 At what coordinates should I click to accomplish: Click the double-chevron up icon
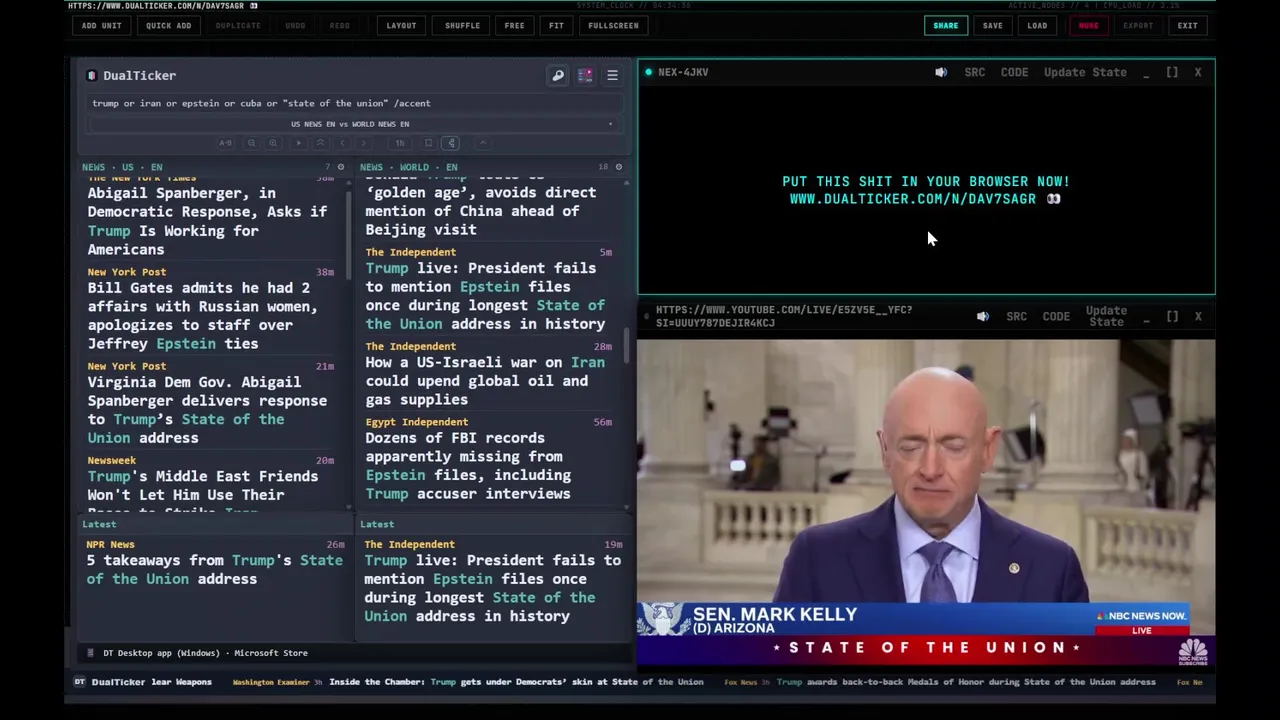pos(320,143)
